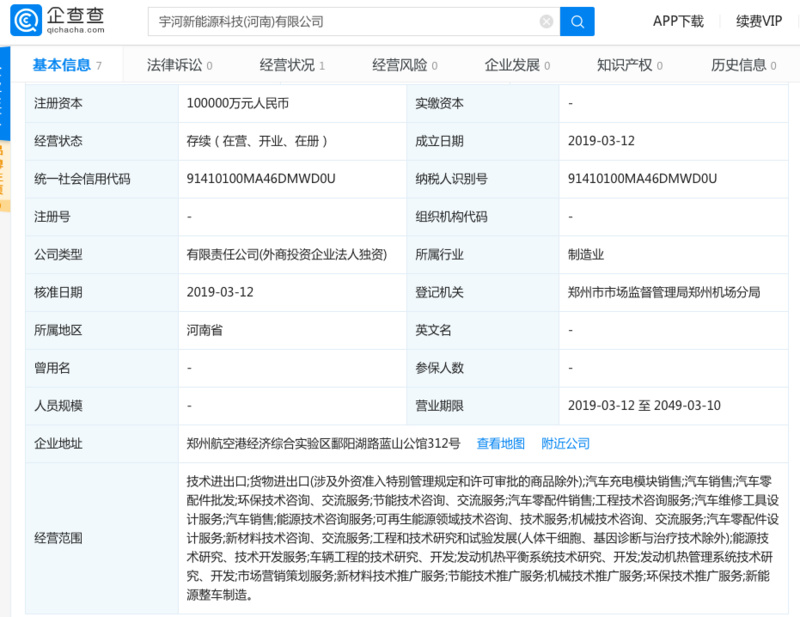Clear the search box with the × icon
Screen dimensions: 800x617
(x=546, y=21)
